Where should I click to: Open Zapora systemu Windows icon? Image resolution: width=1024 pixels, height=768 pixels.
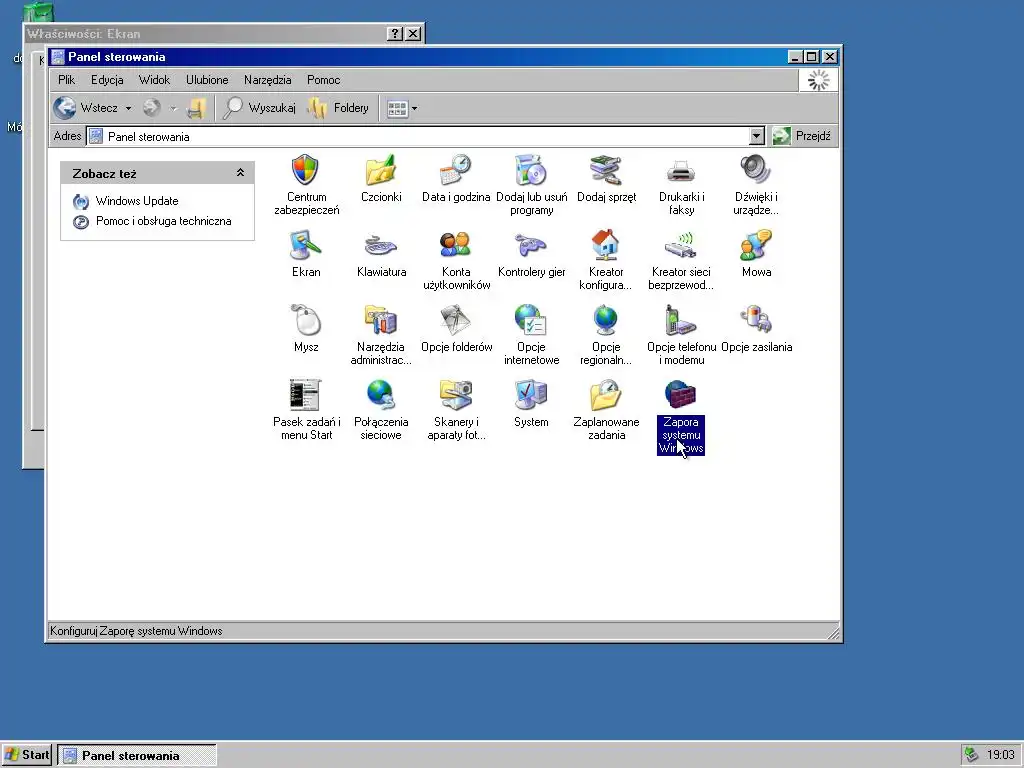680,416
